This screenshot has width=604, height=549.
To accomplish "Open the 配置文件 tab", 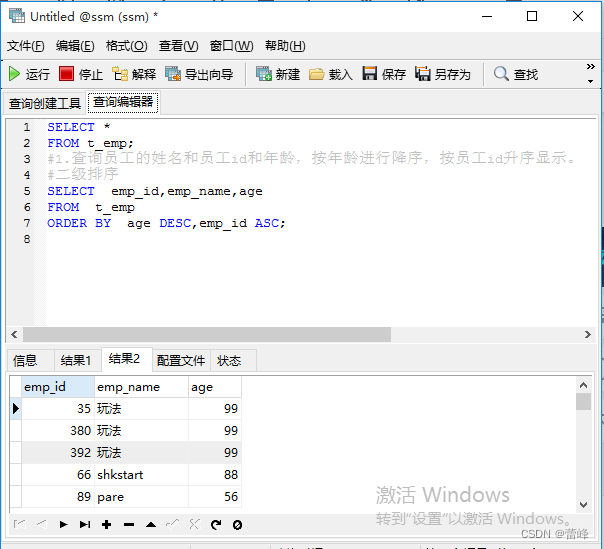I will pyautogui.click(x=181, y=361).
